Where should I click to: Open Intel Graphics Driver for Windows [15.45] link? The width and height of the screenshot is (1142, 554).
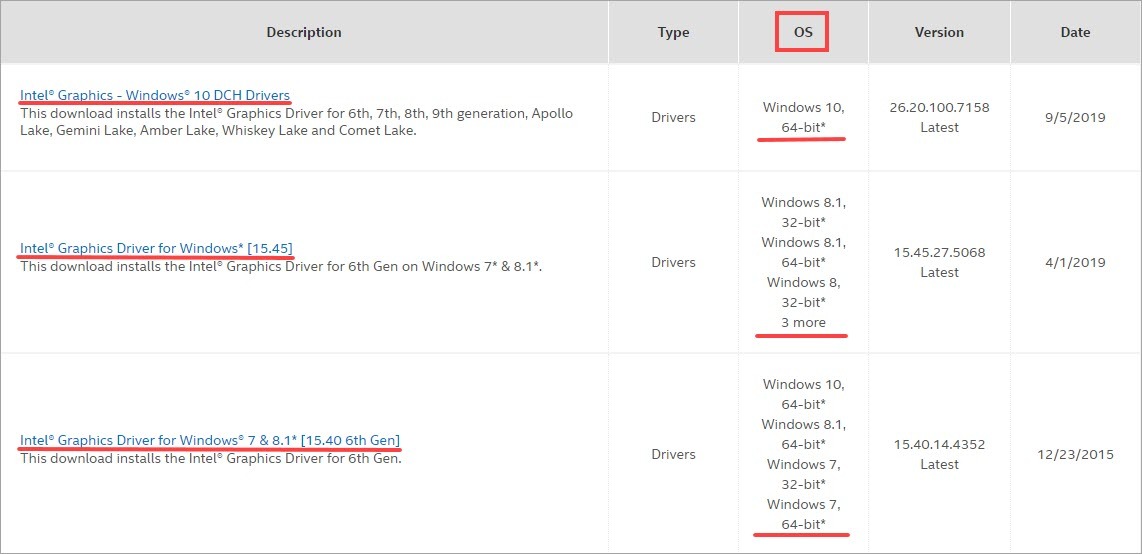[x=156, y=248]
